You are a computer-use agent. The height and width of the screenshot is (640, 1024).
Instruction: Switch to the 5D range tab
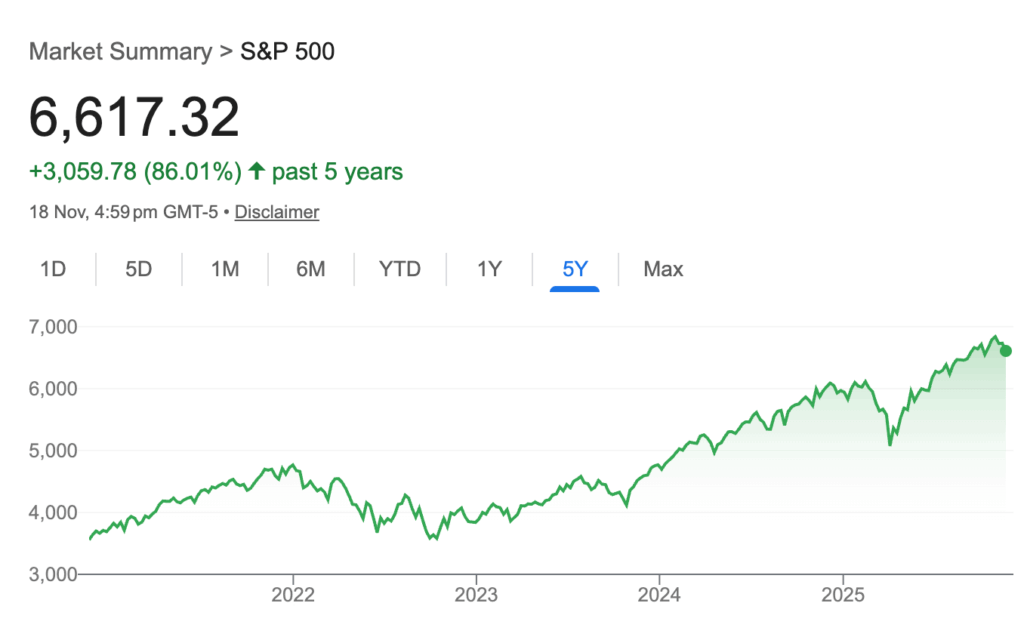coord(139,269)
